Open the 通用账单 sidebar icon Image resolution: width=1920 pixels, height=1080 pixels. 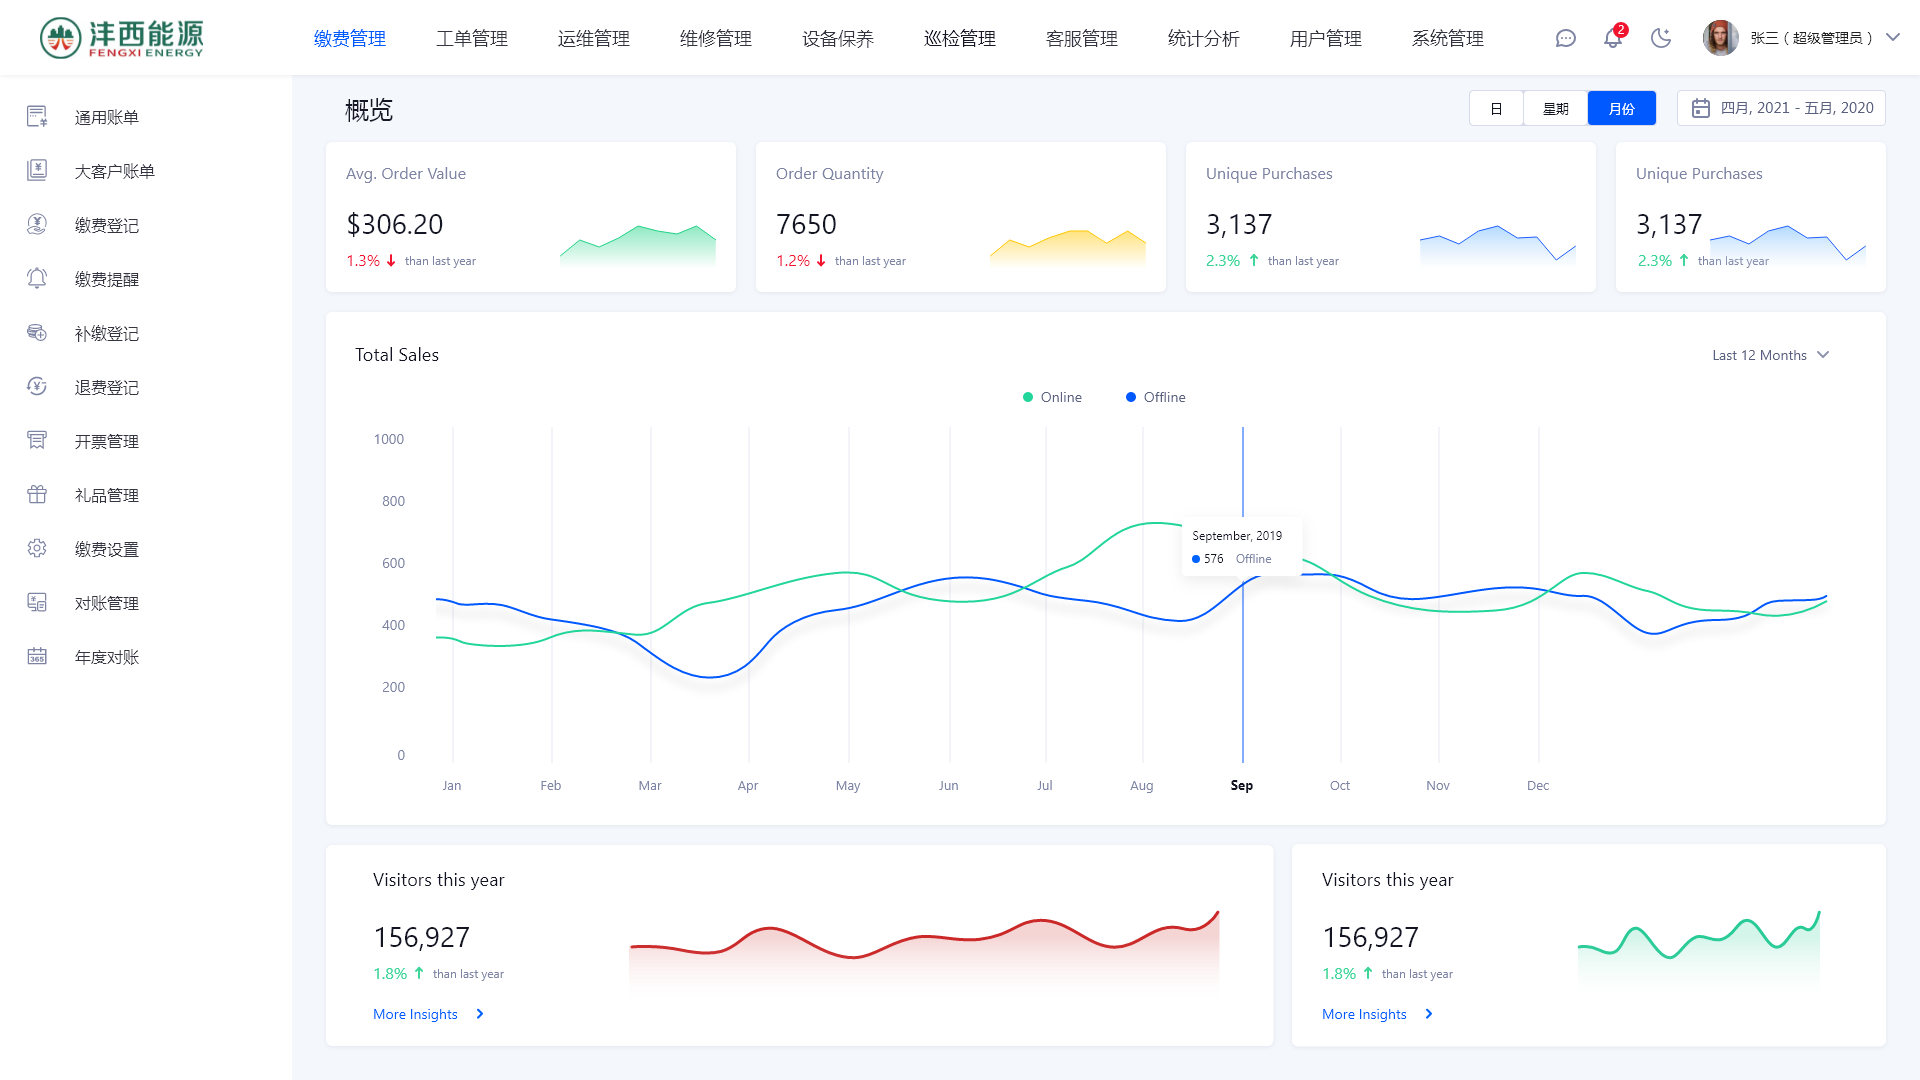37,116
